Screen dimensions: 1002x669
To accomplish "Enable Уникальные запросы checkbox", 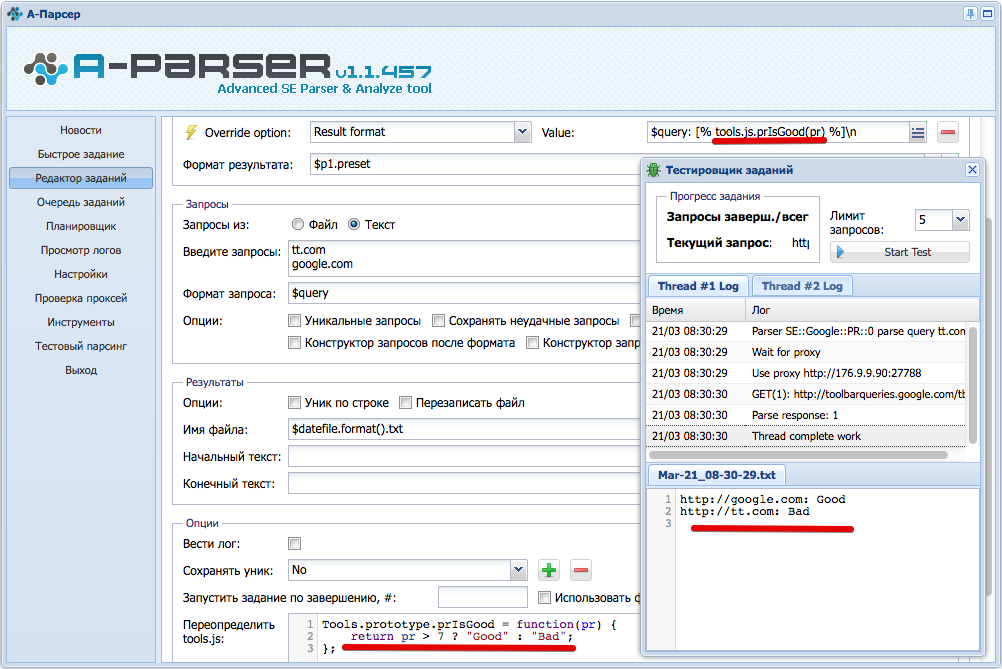I will (295, 320).
